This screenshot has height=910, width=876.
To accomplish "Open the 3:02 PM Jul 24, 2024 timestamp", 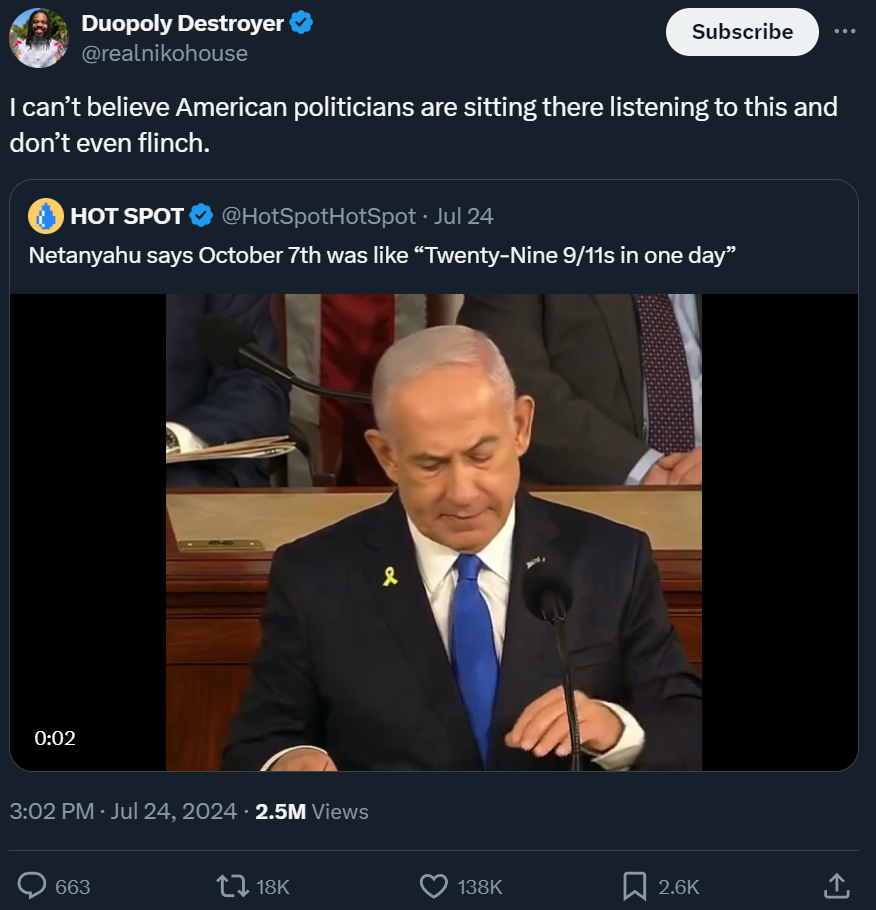I will pyautogui.click(x=123, y=811).
